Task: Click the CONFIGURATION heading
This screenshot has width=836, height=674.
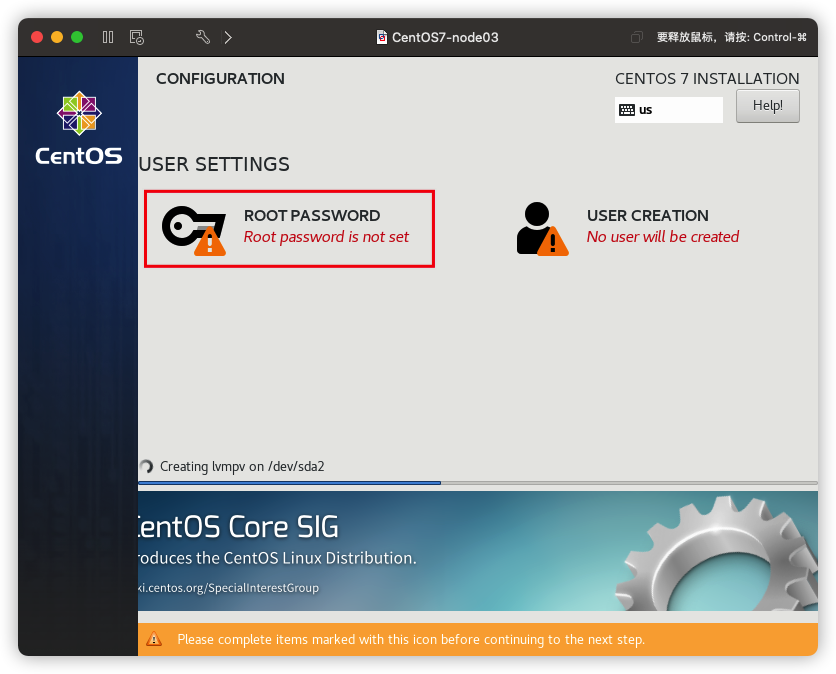Action: tap(220, 78)
